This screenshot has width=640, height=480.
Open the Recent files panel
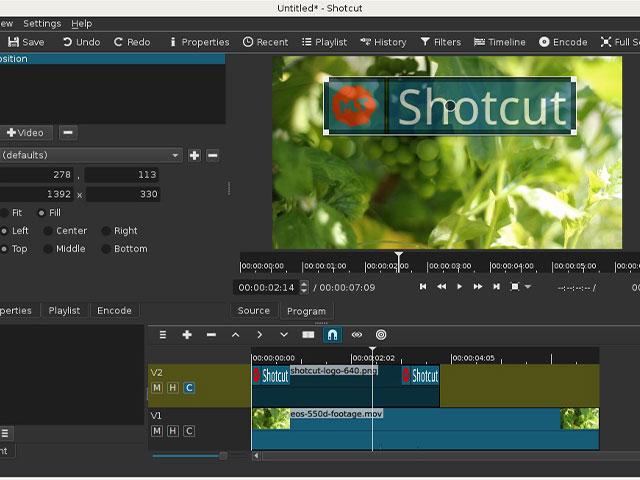265,42
